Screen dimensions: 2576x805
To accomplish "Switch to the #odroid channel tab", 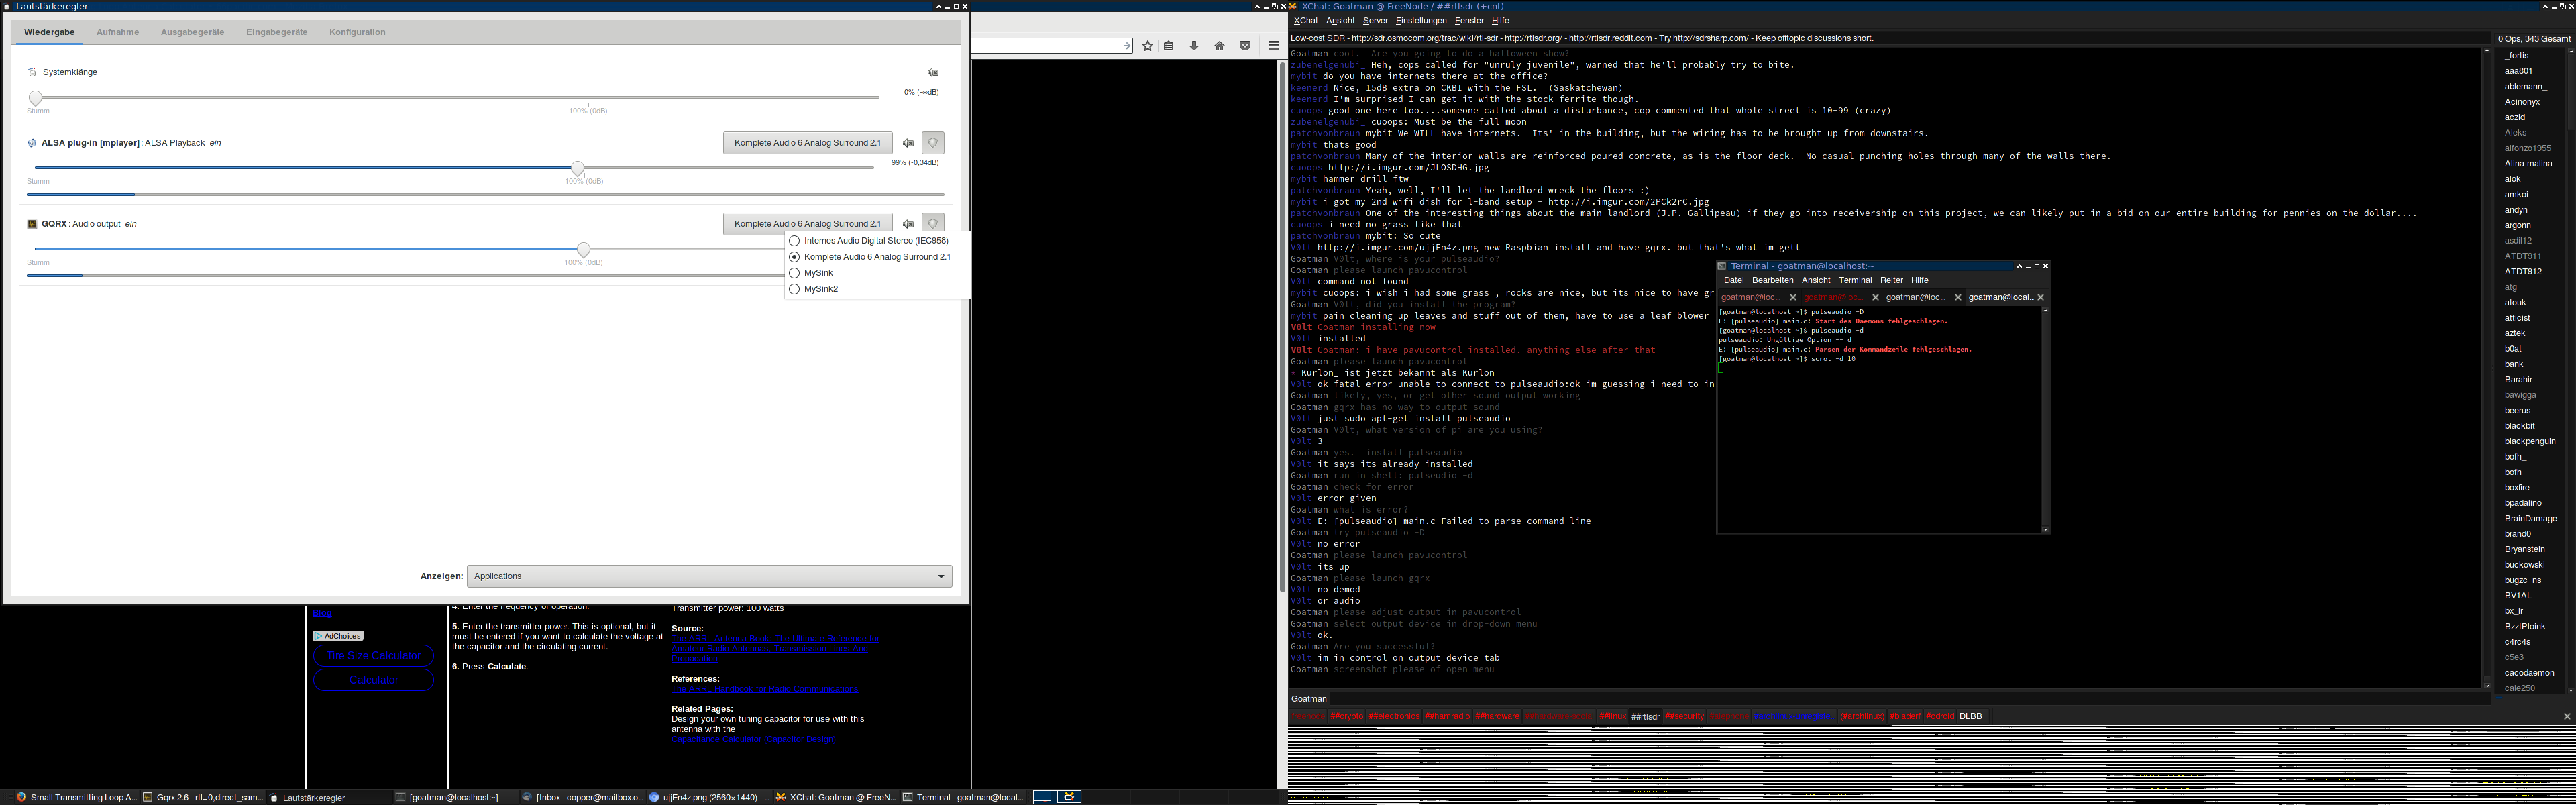I will pyautogui.click(x=1939, y=717).
